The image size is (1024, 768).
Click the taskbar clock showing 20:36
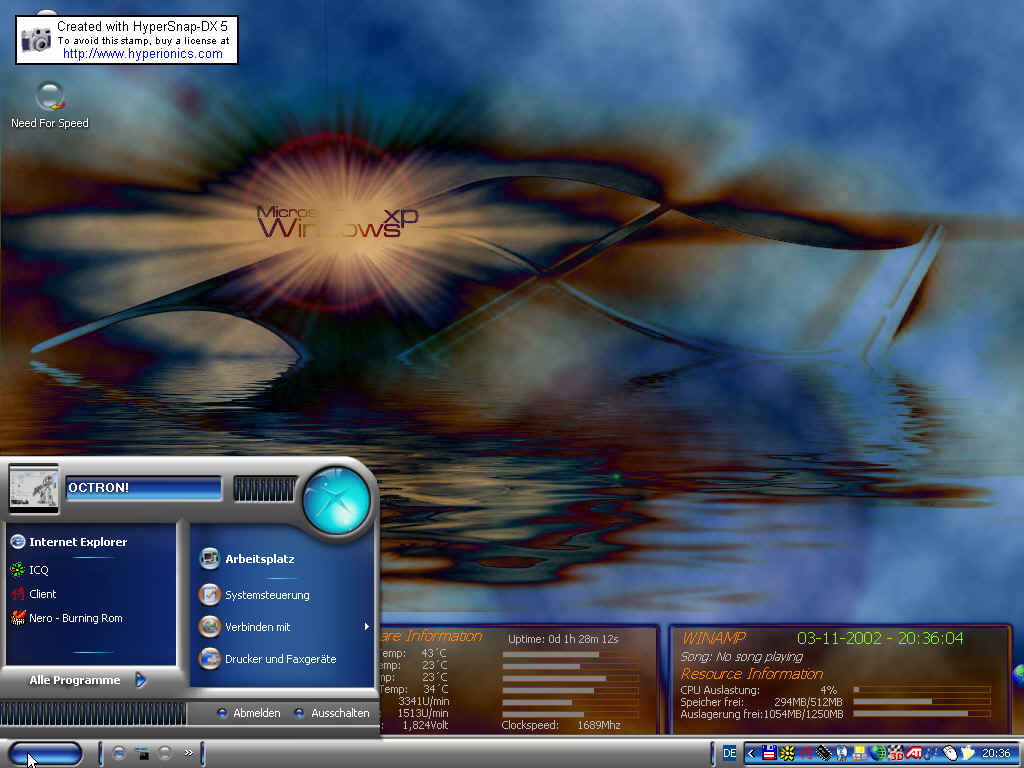click(x=996, y=753)
